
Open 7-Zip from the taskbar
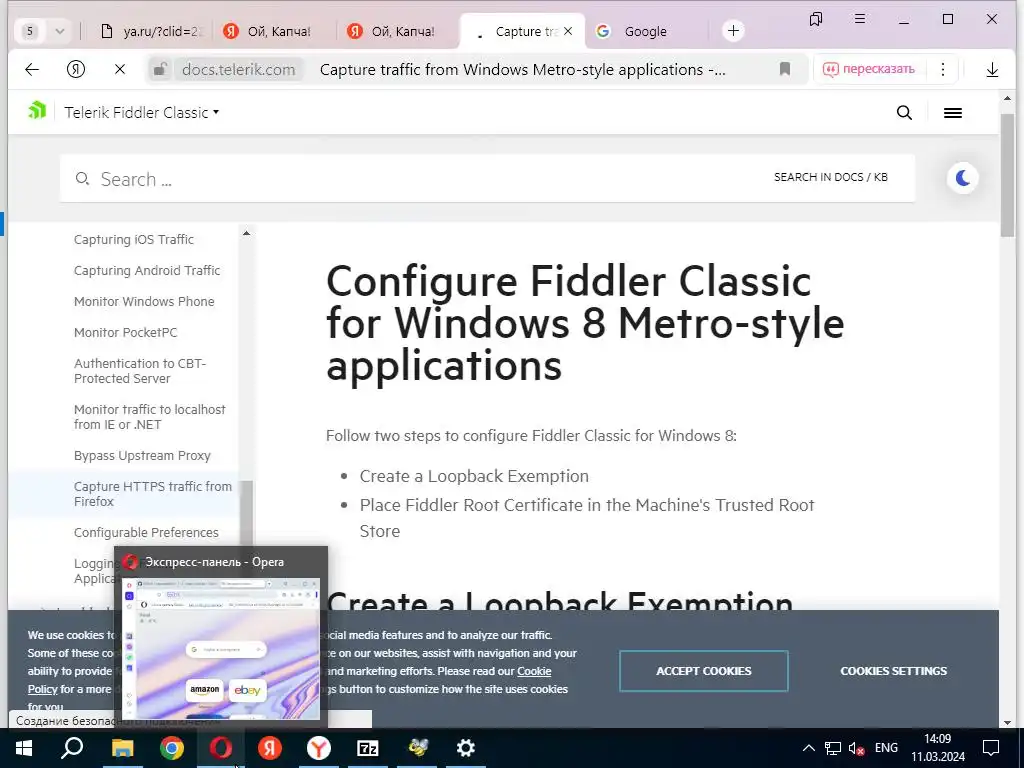click(x=368, y=748)
